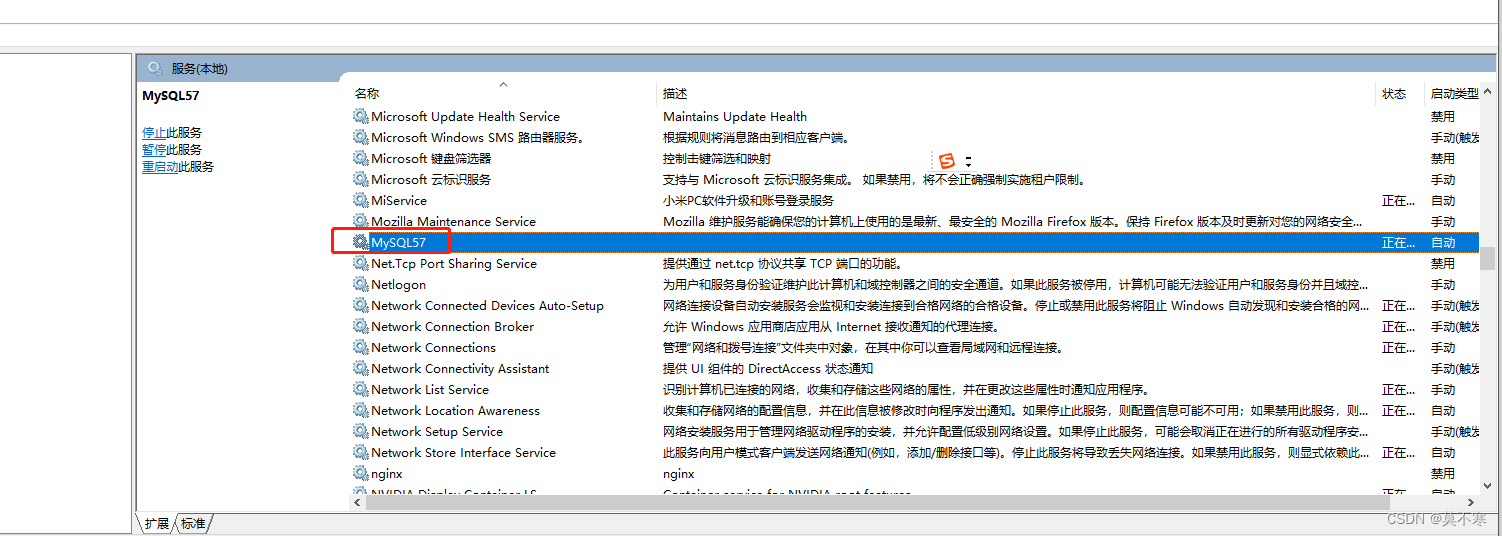The height and width of the screenshot is (536, 1502).
Task: Switch to the 扩展 tab
Action: click(x=156, y=523)
